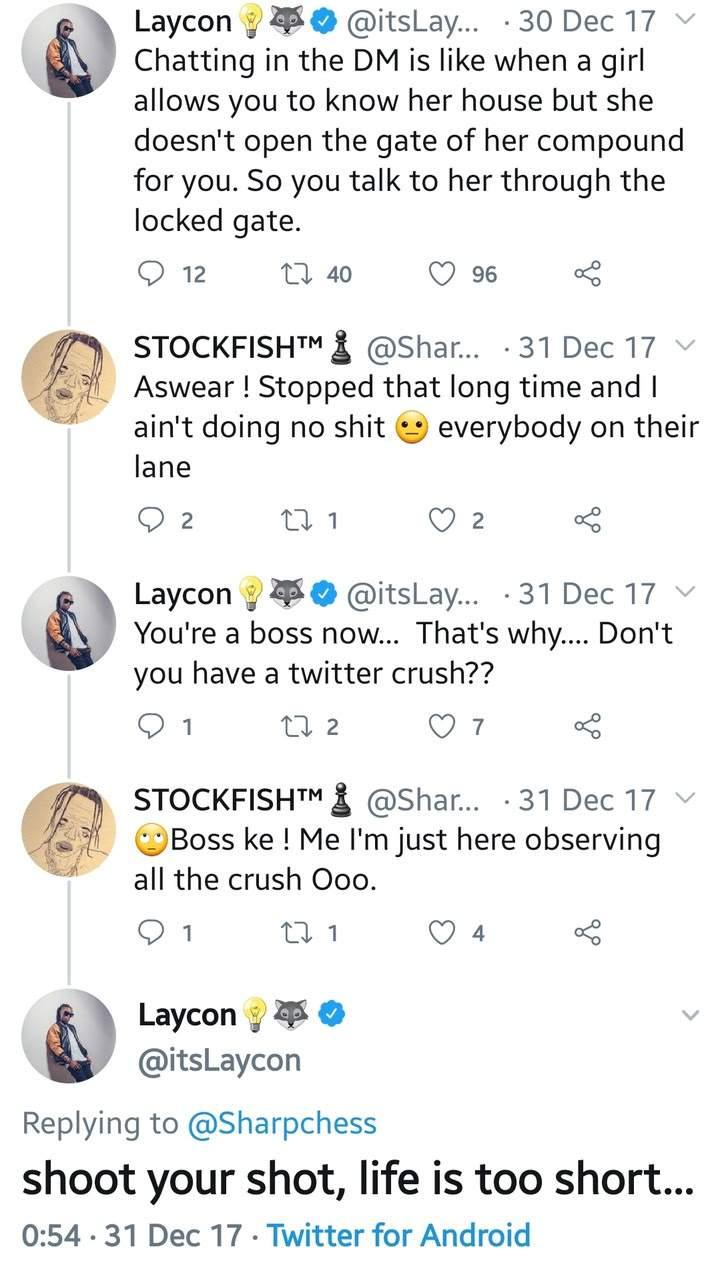This screenshot has height=1267, width=720.
Task: Share STOCKFISH's 'Boss ke' tweet
Action: point(587,932)
